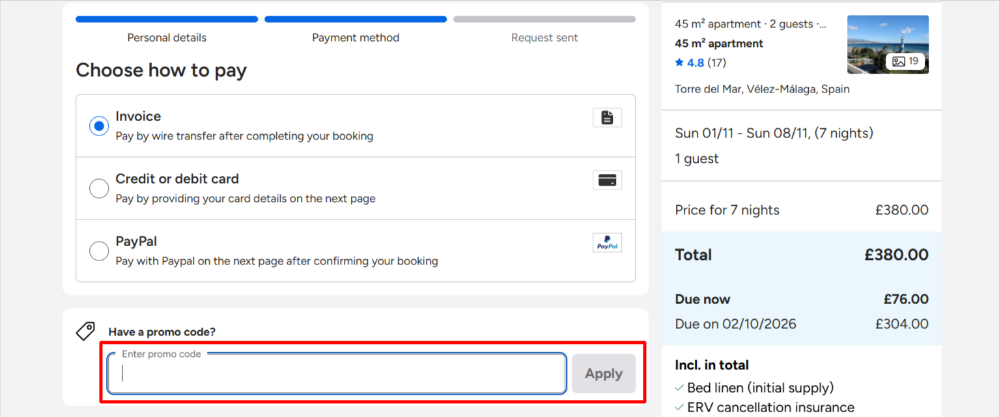Screen dimensions: 999x417
Task: Select the Invoice payment radio button
Action: tap(99, 126)
